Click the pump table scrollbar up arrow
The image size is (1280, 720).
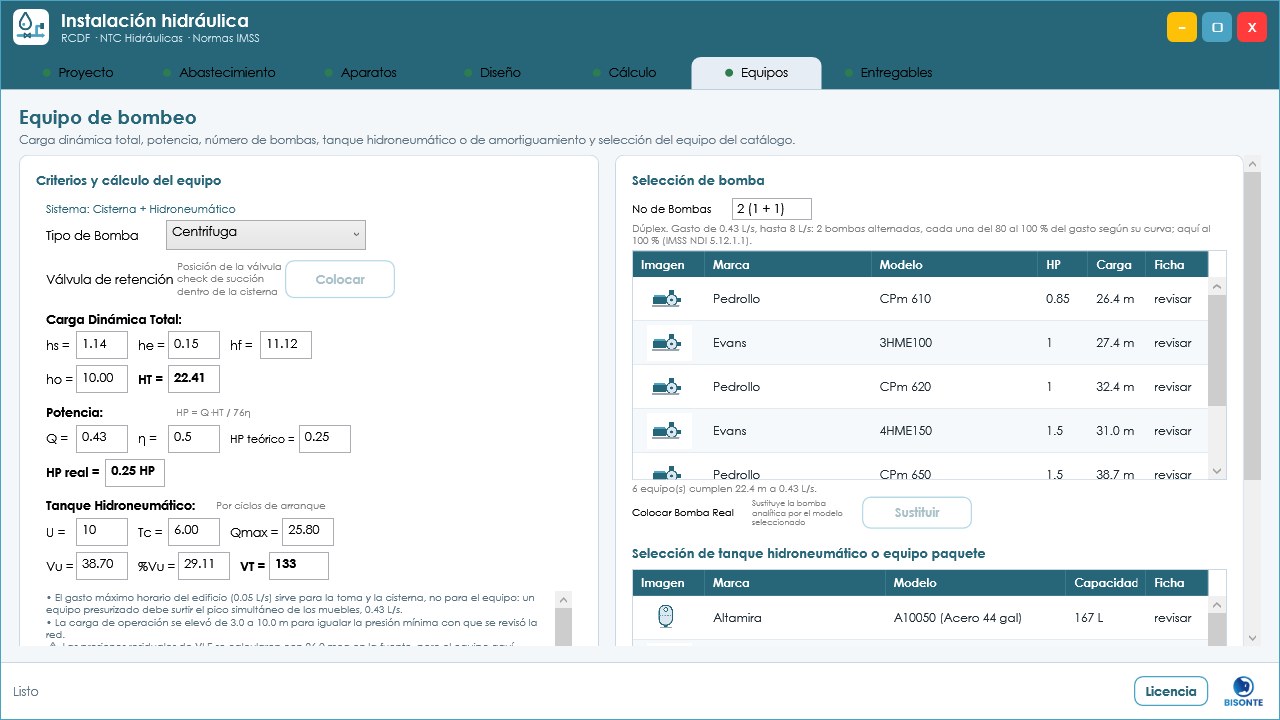point(1217,286)
